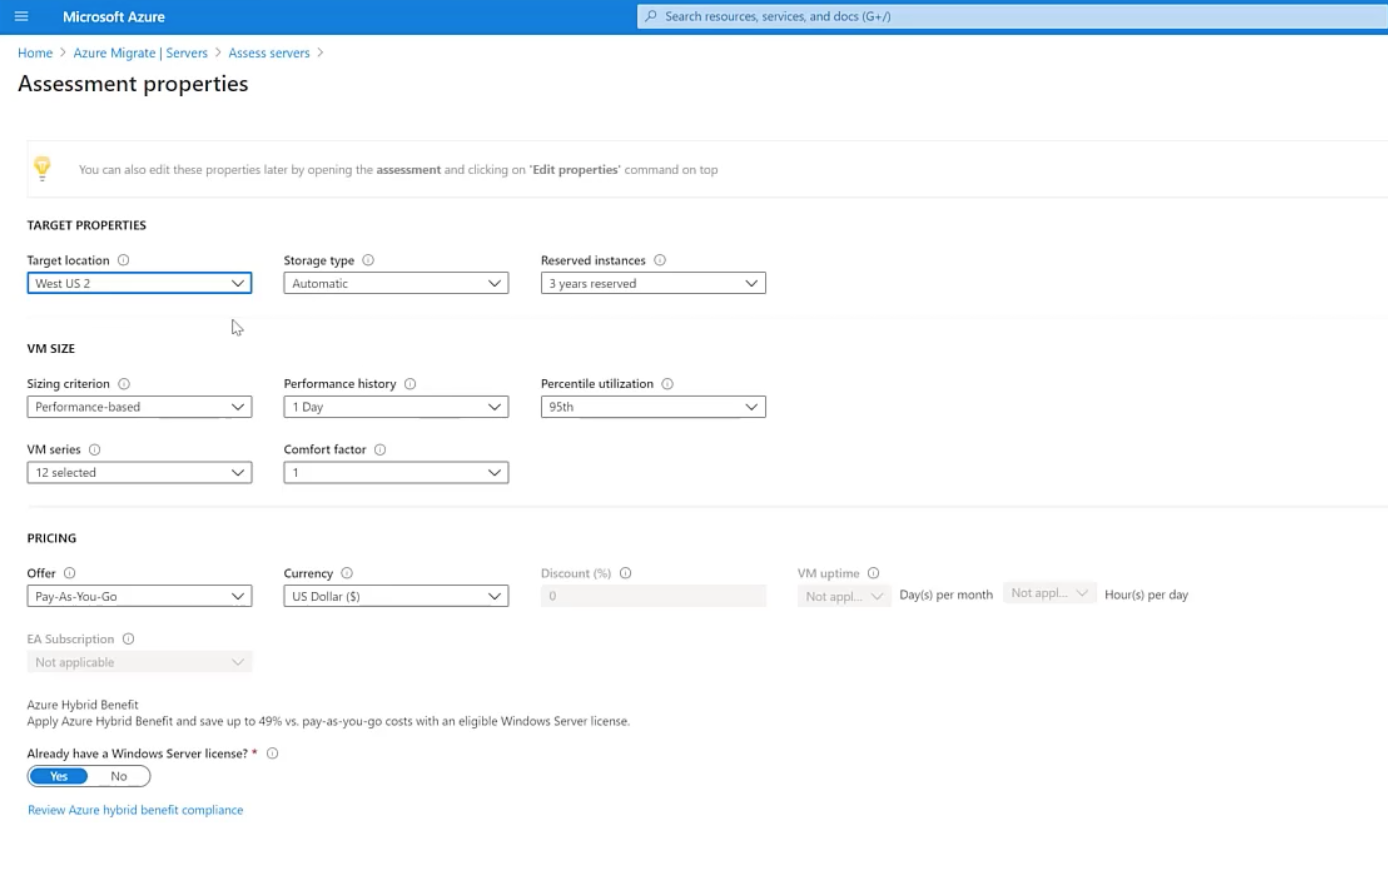The width and height of the screenshot is (1388, 882).
Task: Open the Hours per day uptime dropdown
Action: click(1050, 593)
